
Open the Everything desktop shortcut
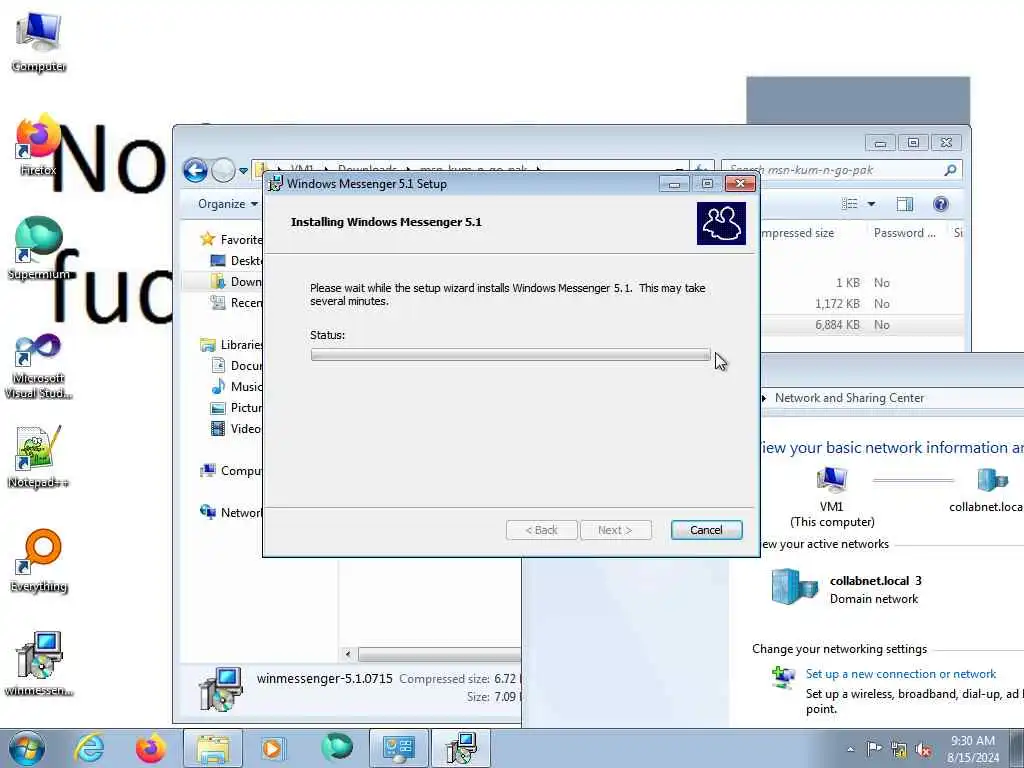click(39, 560)
